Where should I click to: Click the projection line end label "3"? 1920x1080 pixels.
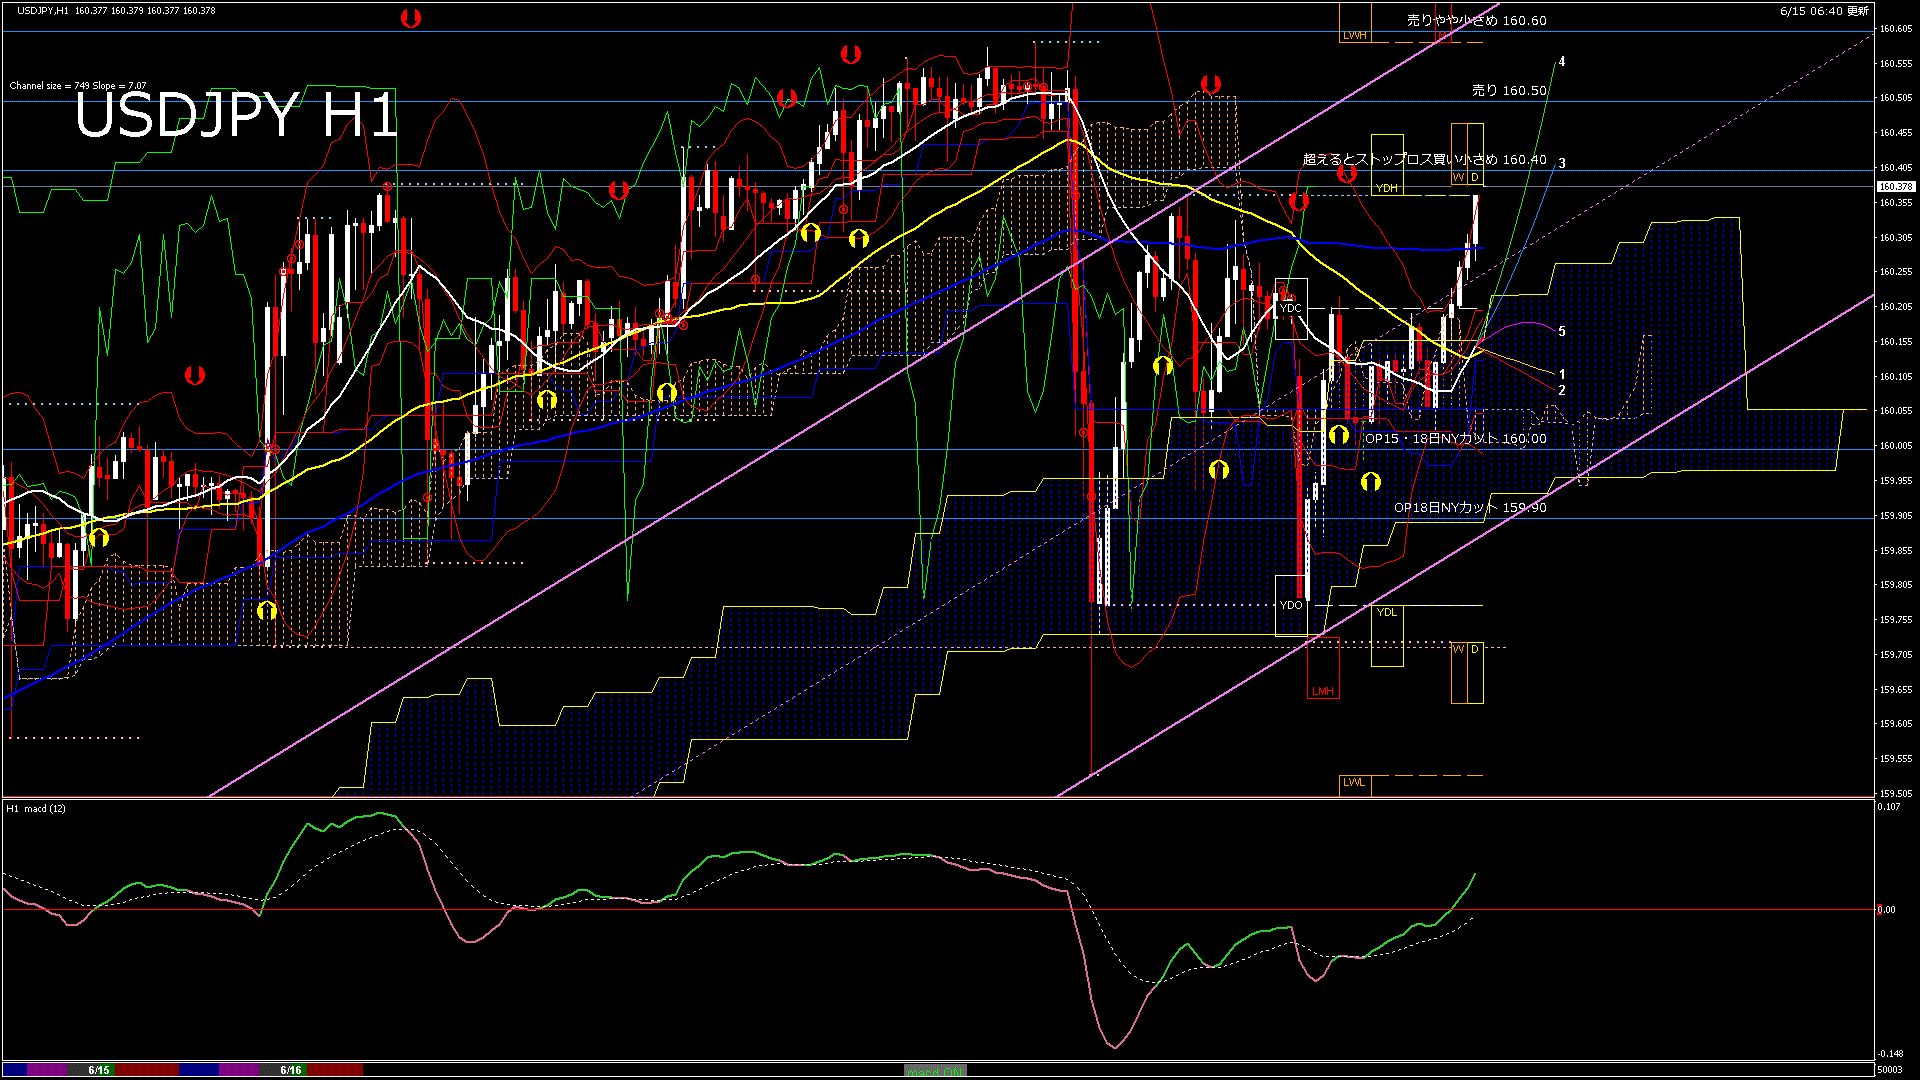[1562, 163]
